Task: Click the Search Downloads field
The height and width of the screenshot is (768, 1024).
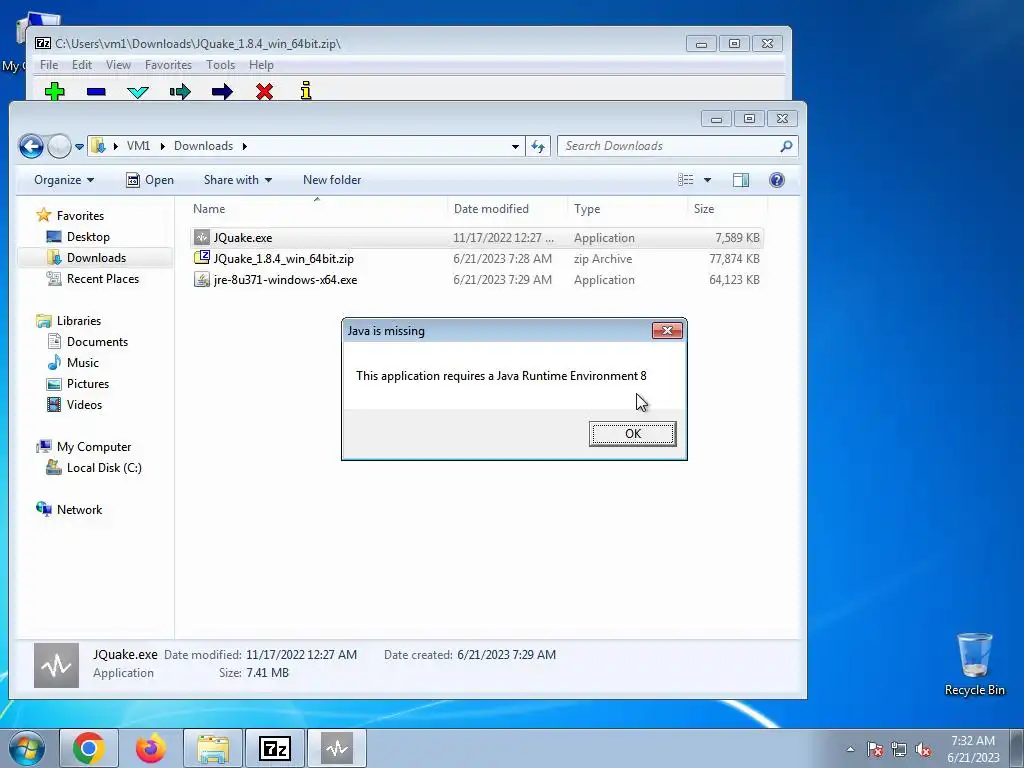Action: click(669, 146)
